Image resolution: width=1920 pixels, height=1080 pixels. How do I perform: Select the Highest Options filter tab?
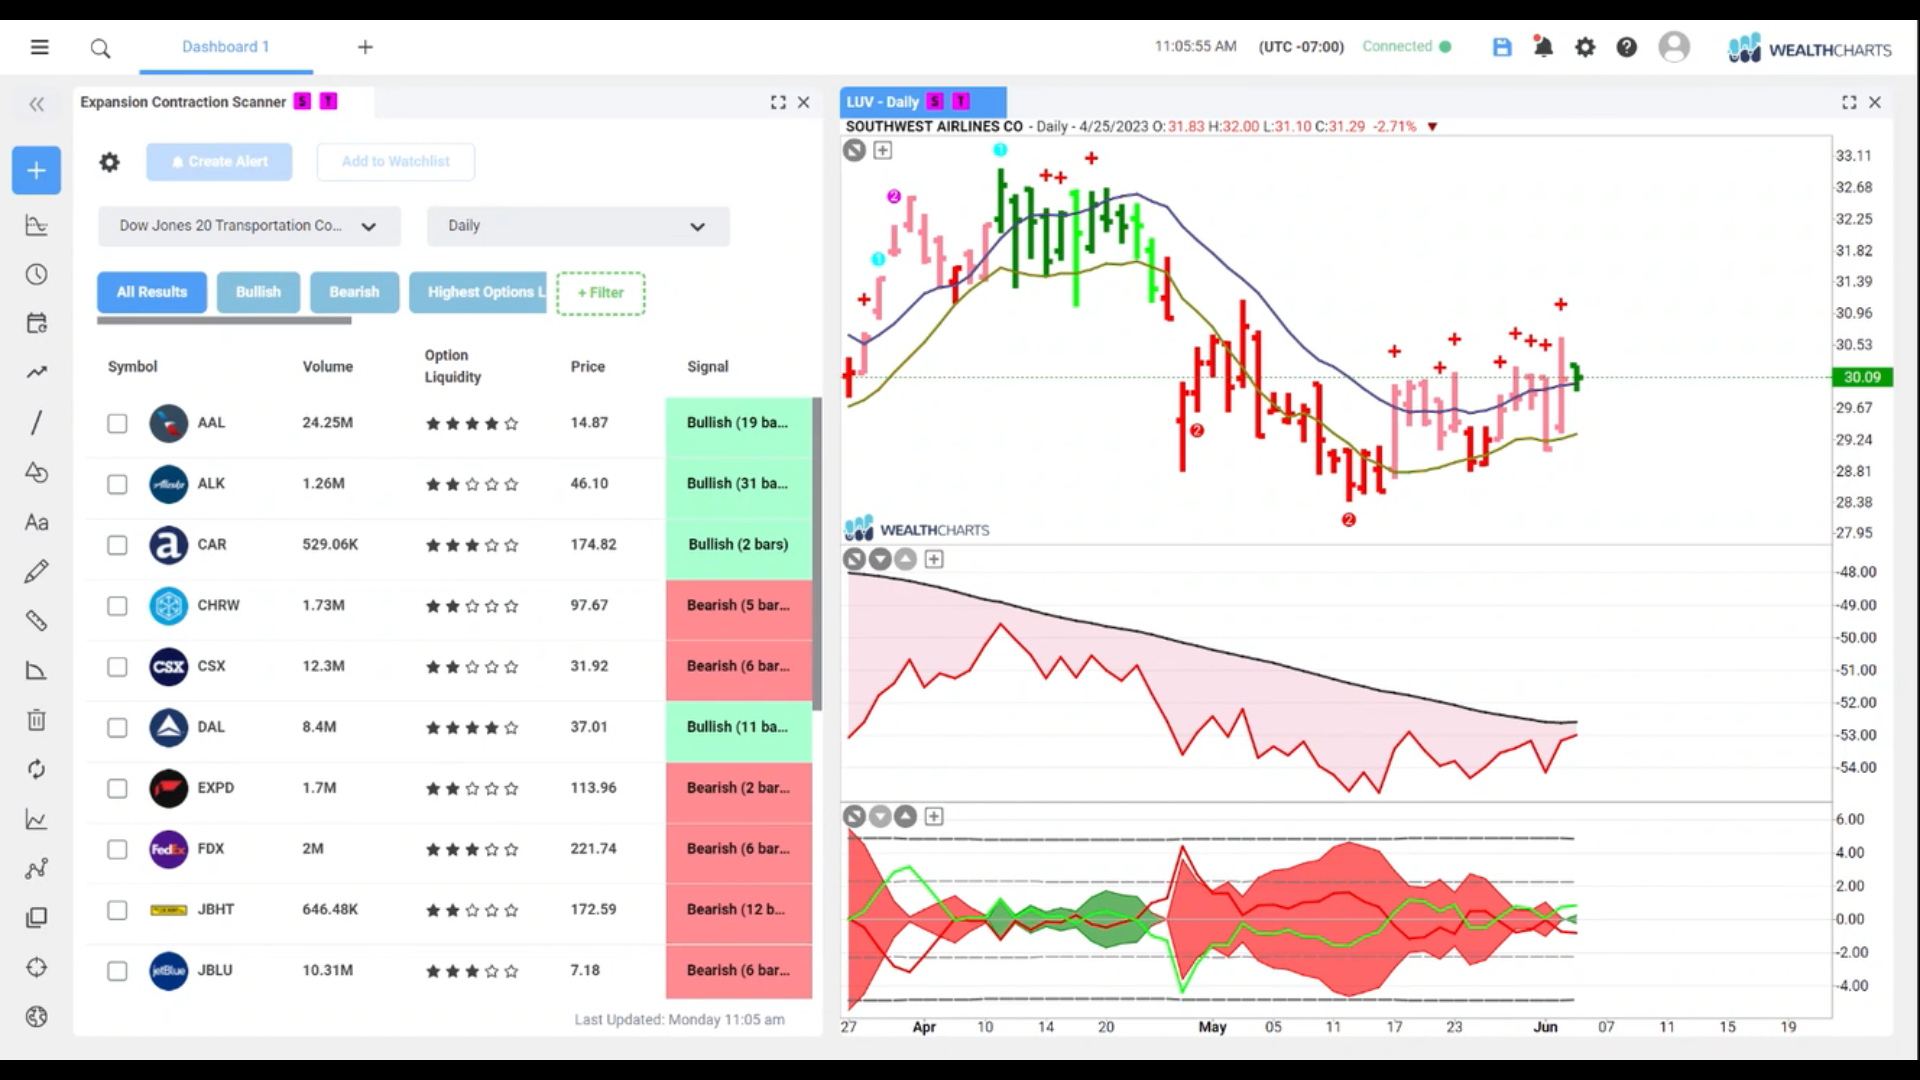[x=478, y=292]
